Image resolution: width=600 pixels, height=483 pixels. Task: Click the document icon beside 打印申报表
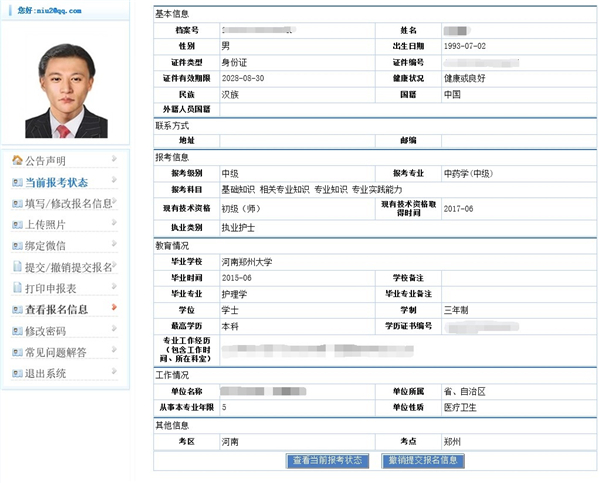click(x=17, y=287)
